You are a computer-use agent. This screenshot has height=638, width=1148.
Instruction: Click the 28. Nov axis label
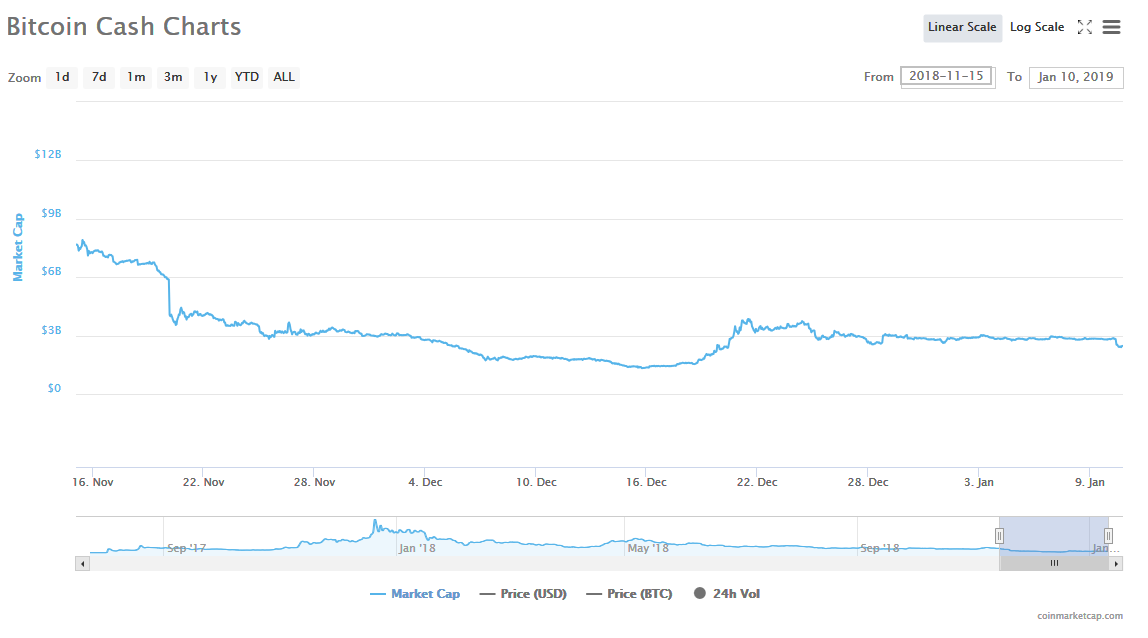coord(315,482)
